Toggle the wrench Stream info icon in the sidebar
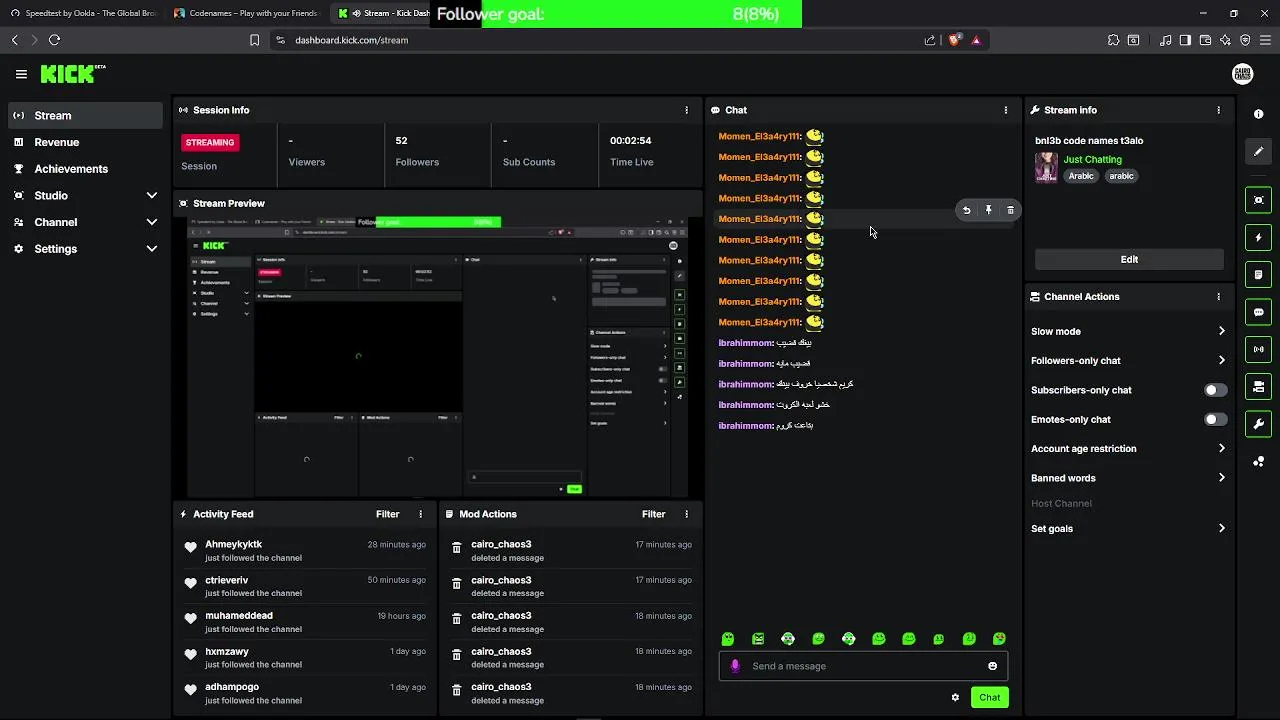 point(1258,424)
